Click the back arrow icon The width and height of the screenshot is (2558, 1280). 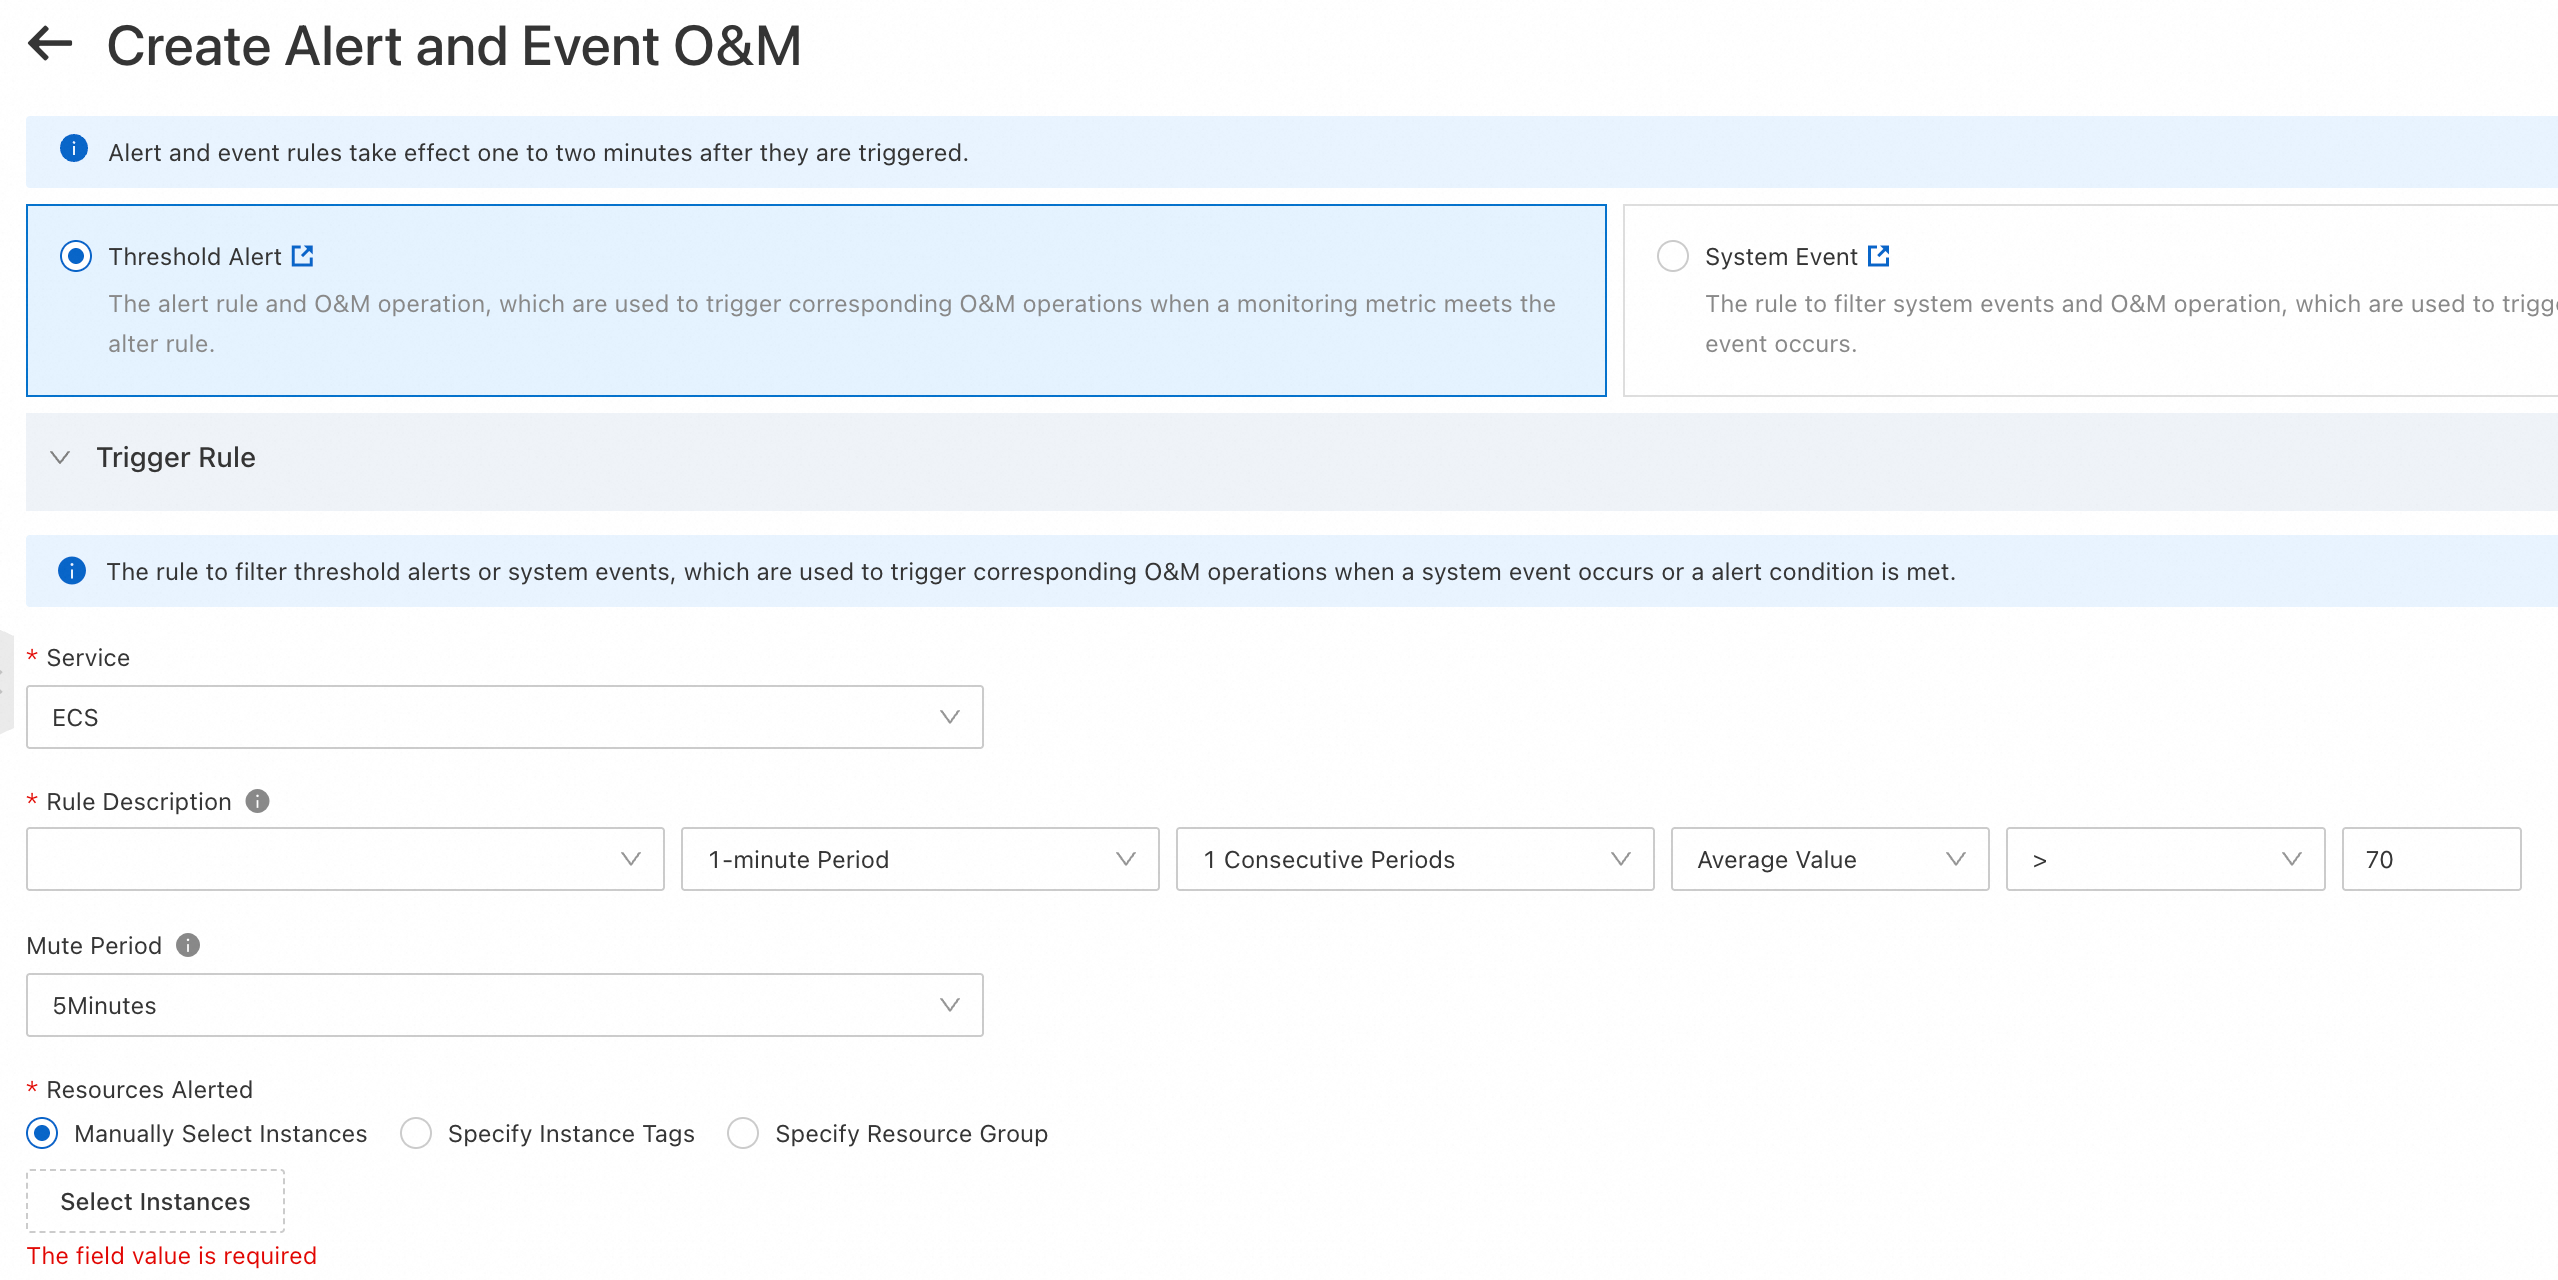click(50, 44)
